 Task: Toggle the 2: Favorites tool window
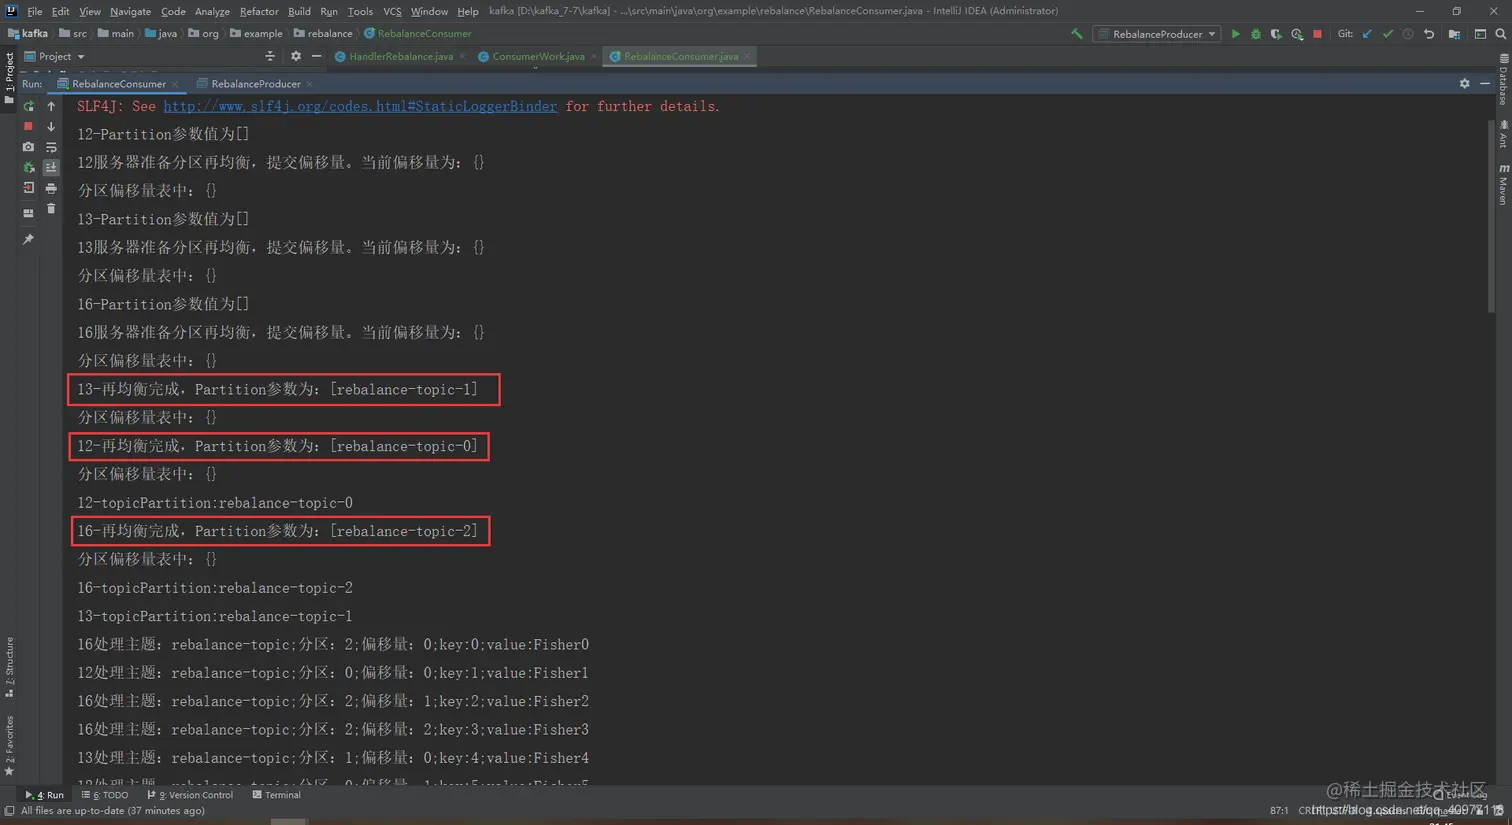coord(9,746)
